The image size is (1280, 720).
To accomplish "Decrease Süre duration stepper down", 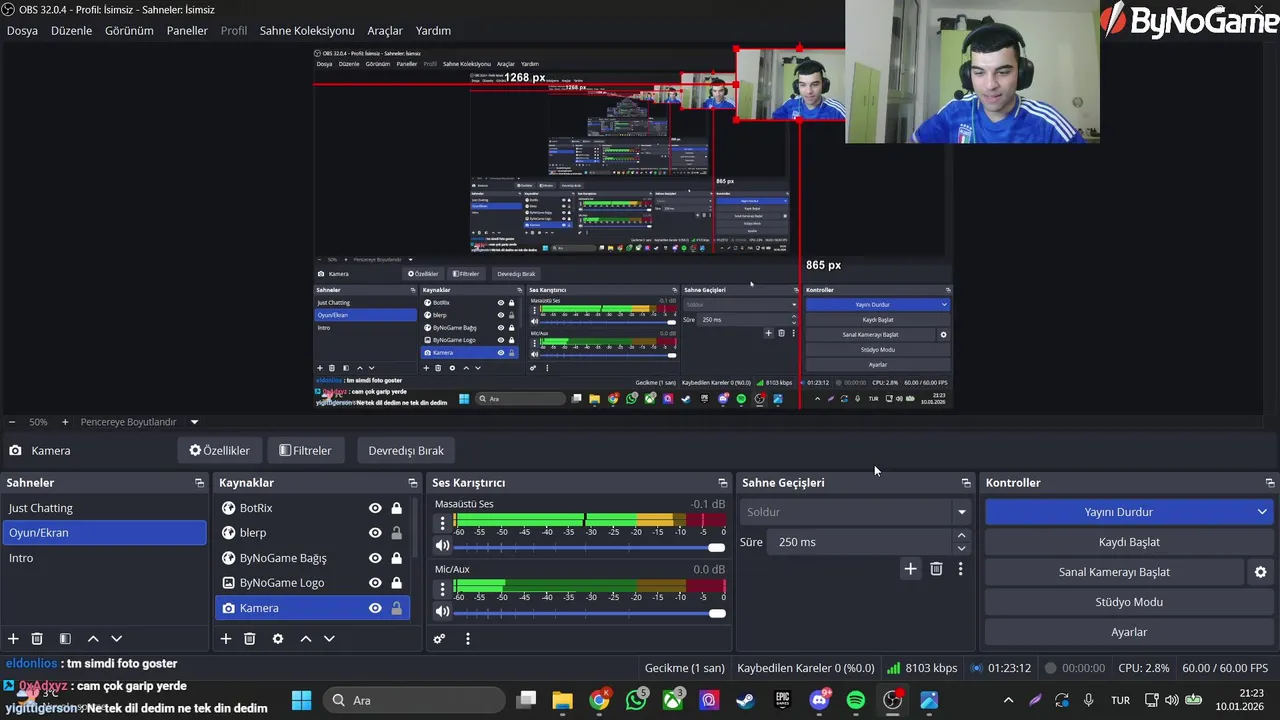I will (x=961, y=548).
